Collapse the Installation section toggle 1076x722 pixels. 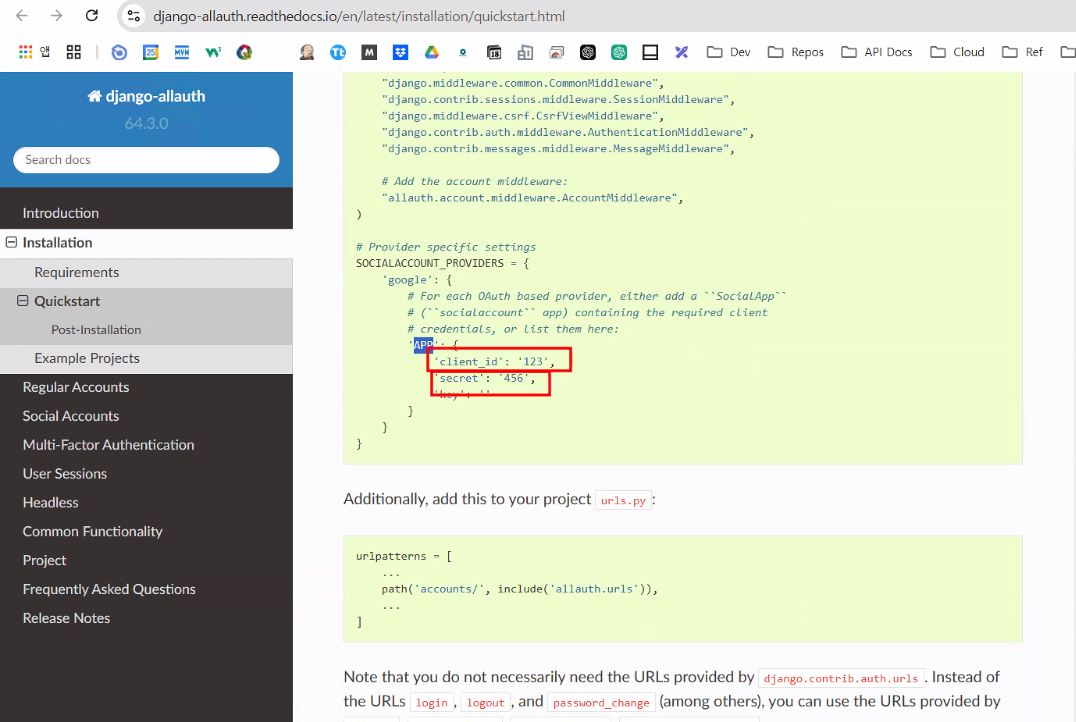click(x=12, y=242)
